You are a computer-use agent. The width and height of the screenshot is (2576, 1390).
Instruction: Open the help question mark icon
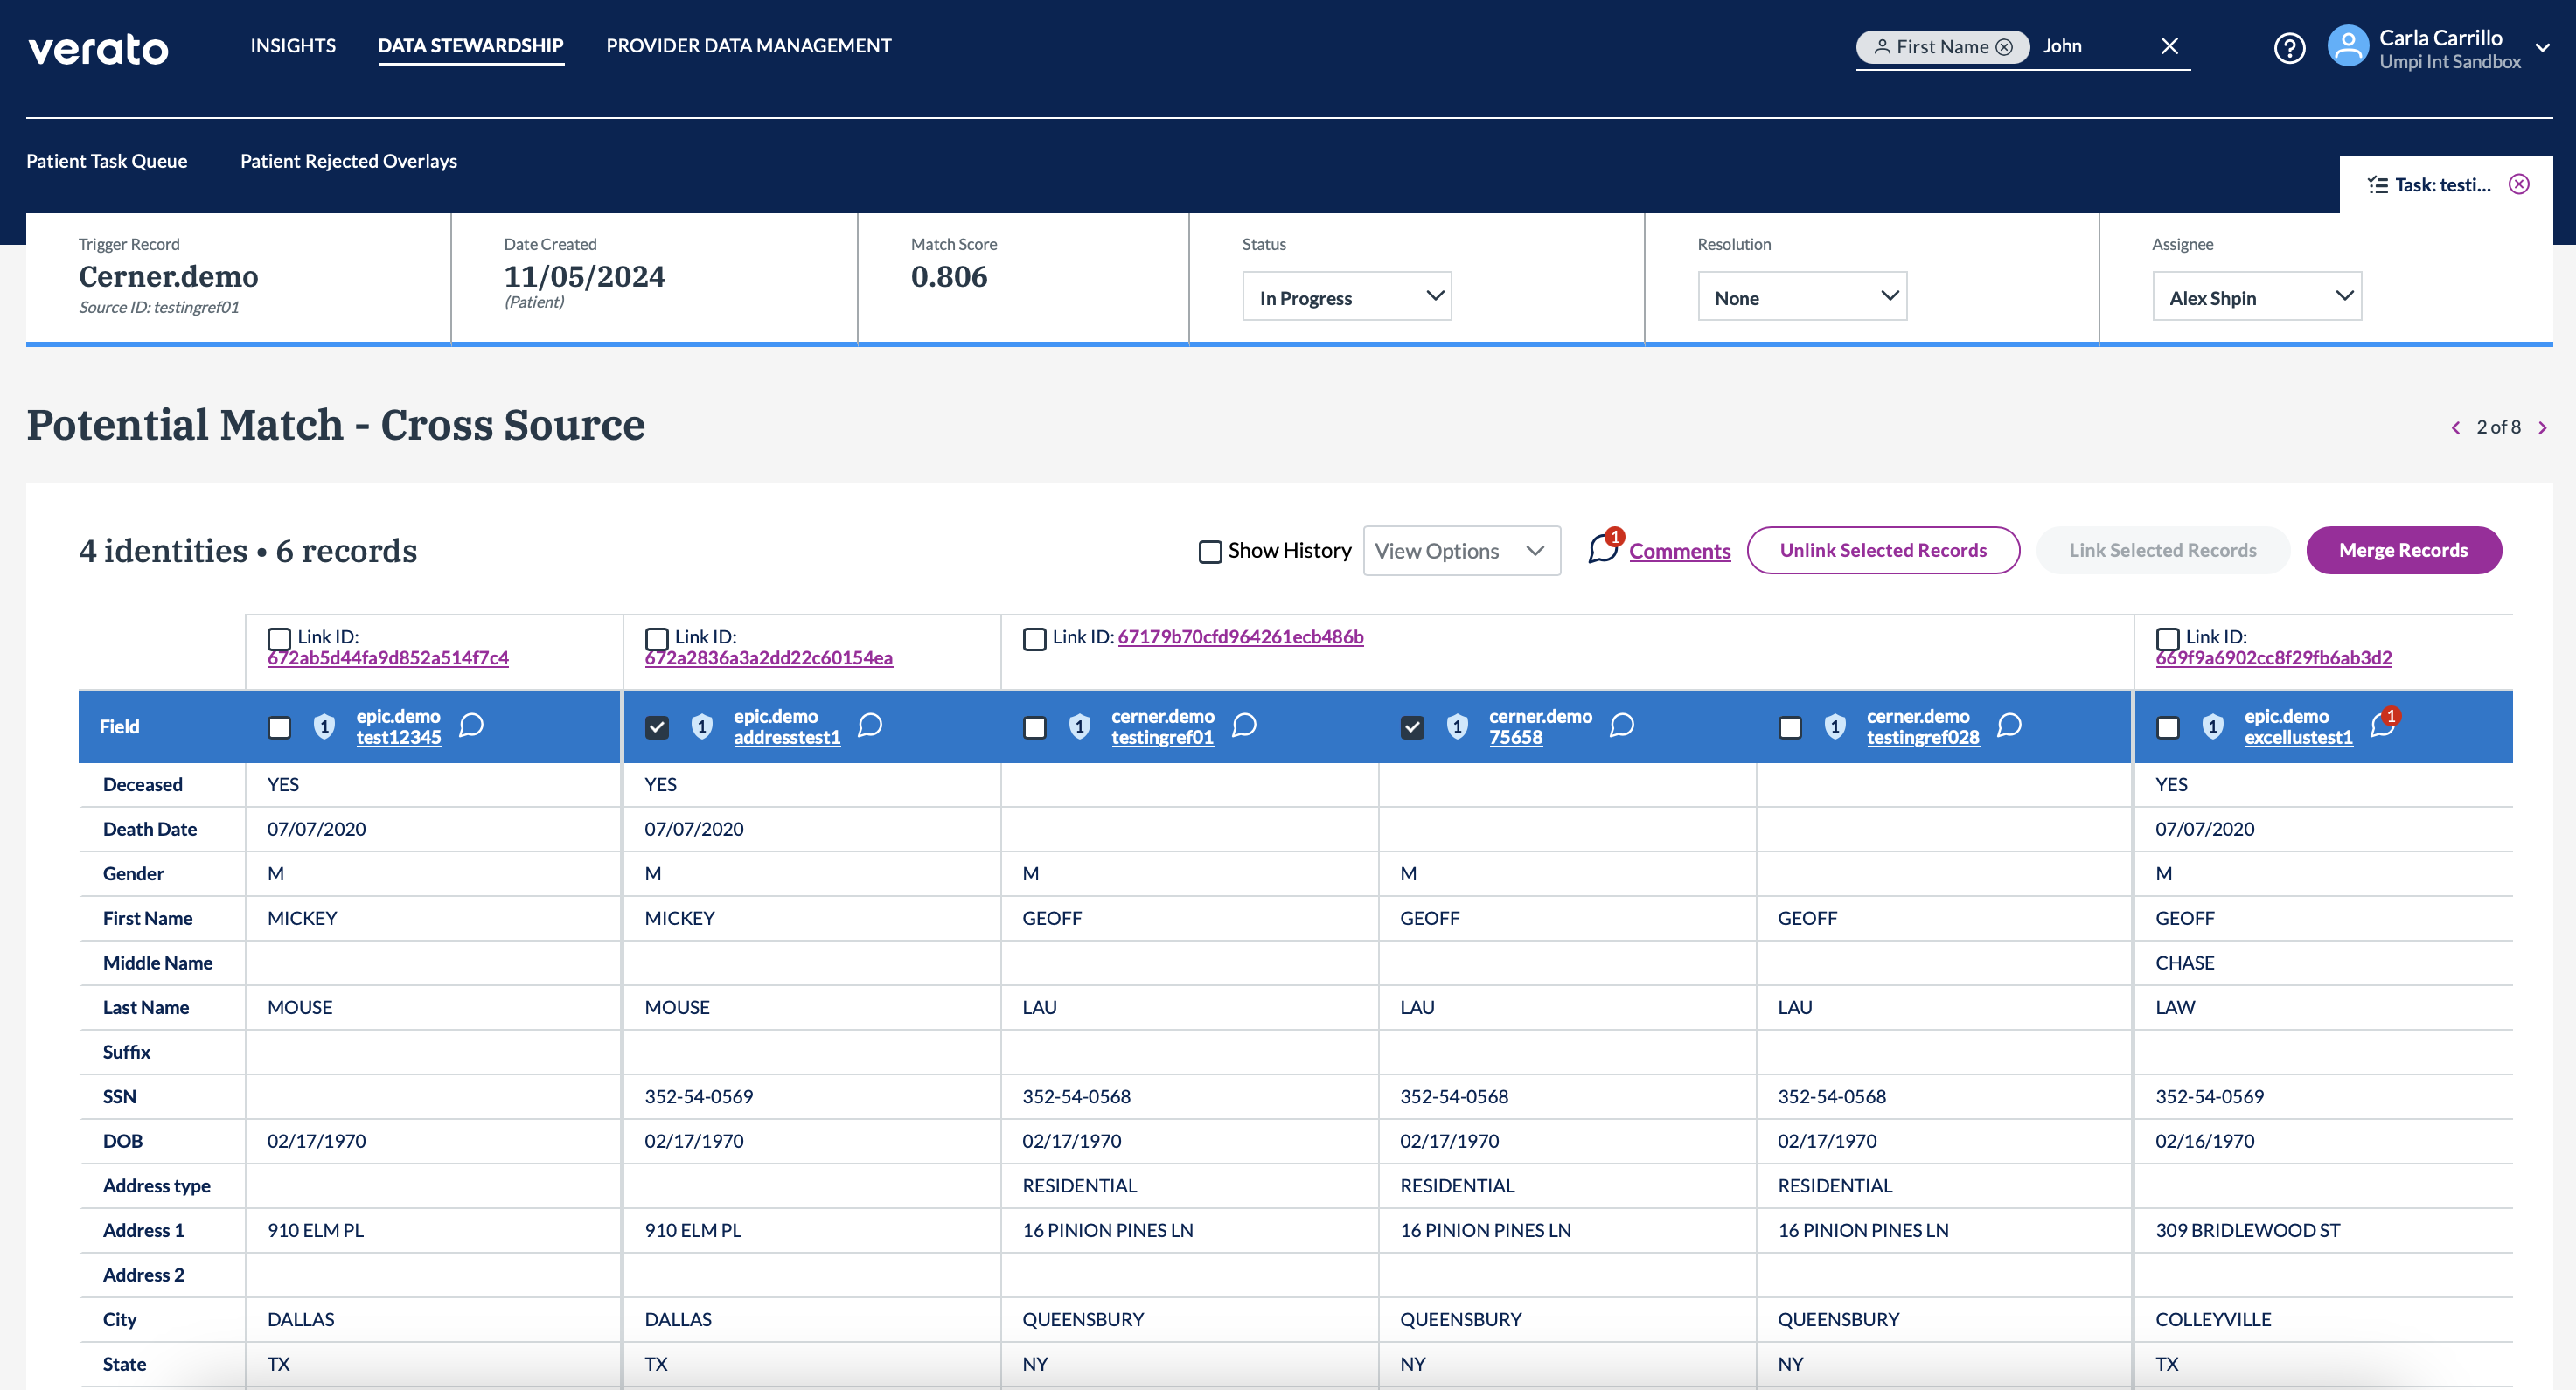[2289, 47]
